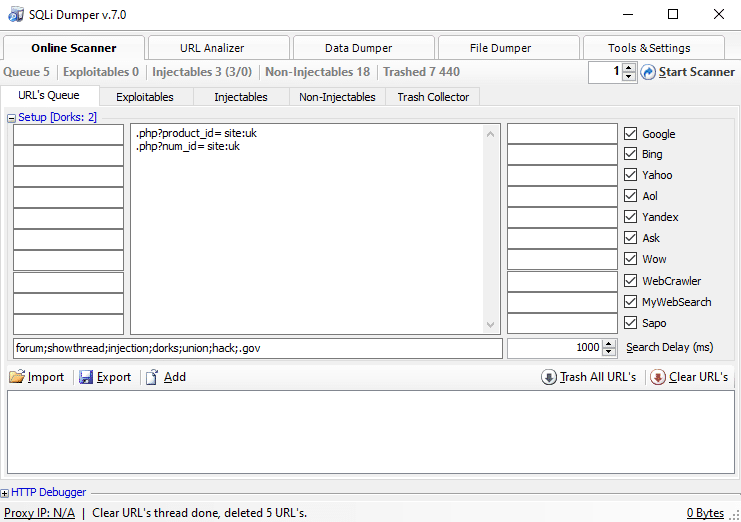Open the Exploitables sub-tab
Image resolution: width=741 pixels, height=522 pixels.
click(146, 97)
